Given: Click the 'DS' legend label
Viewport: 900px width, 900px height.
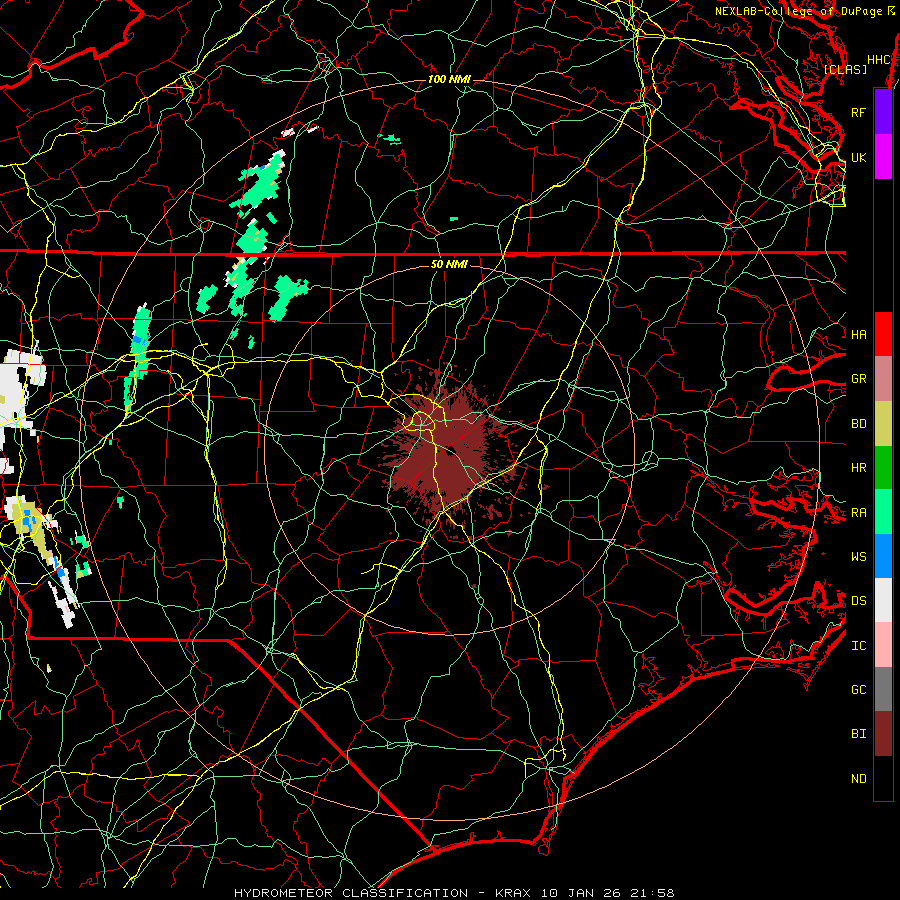Looking at the screenshot, I should 859,600.
